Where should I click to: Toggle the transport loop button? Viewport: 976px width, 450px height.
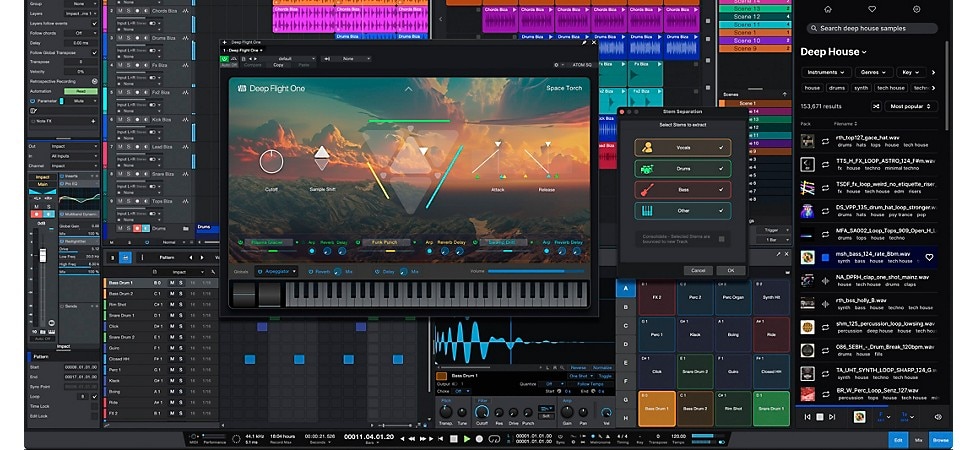point(495,439)
